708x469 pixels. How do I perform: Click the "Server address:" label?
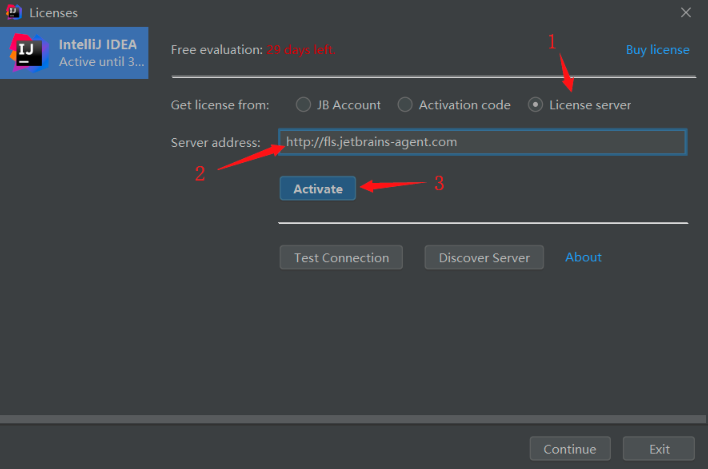pos(215,143)
